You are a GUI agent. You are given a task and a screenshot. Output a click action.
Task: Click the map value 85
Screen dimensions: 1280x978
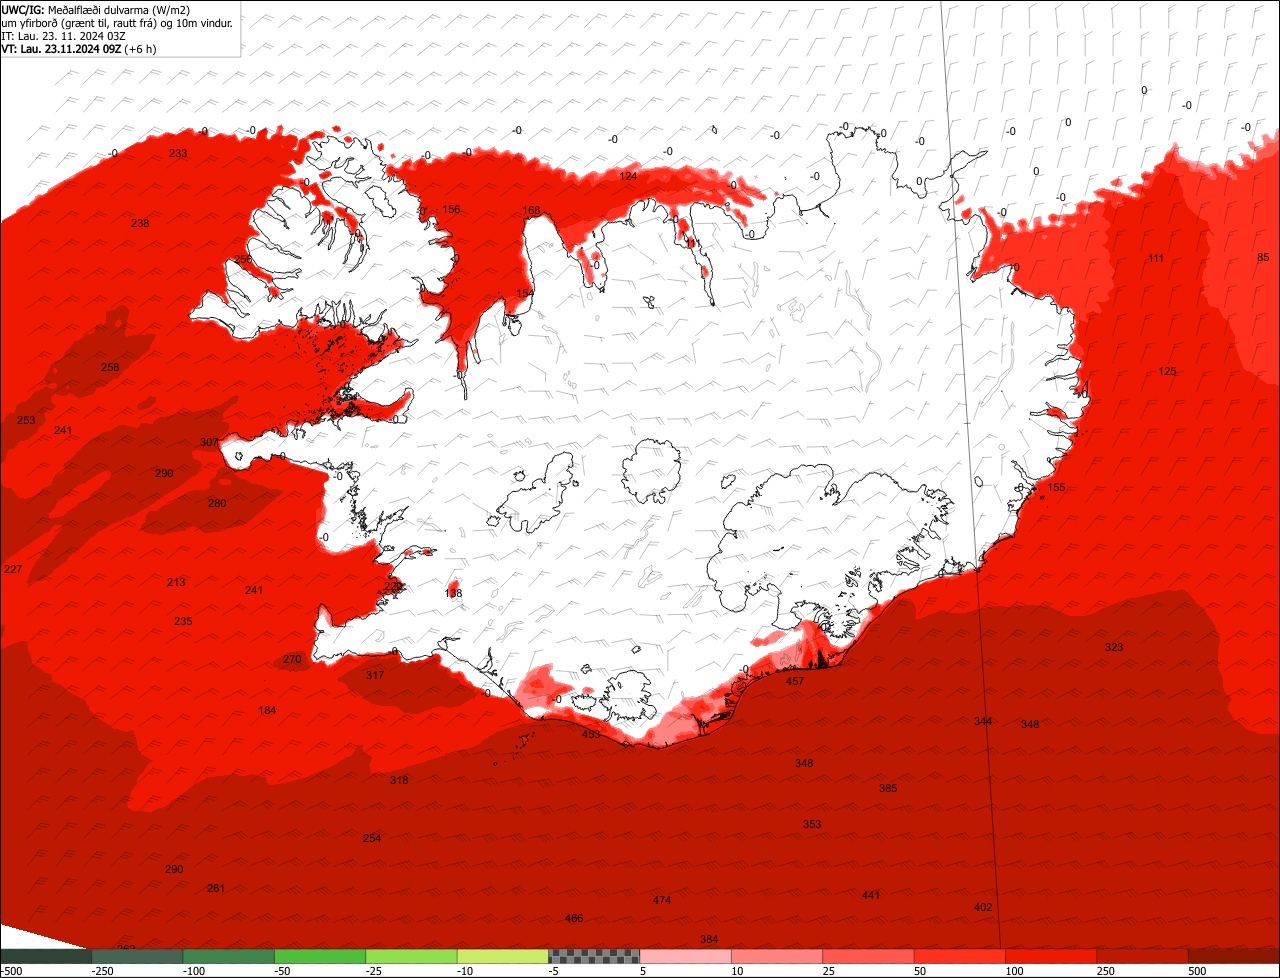pos(1263,257)
